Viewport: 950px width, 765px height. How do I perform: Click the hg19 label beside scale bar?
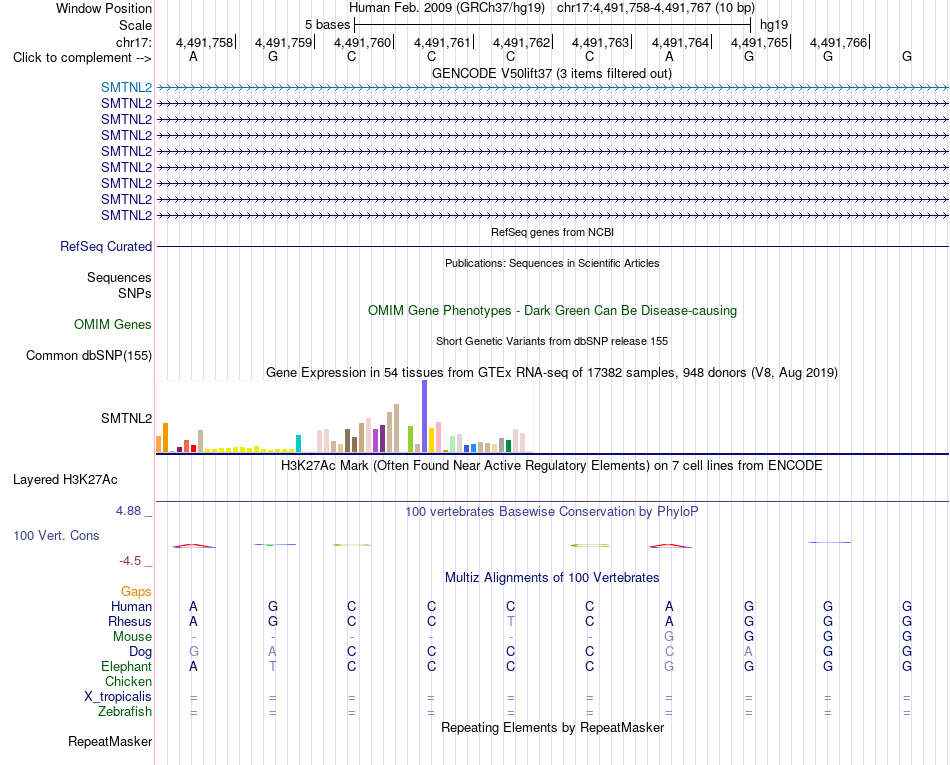[774, 25]
